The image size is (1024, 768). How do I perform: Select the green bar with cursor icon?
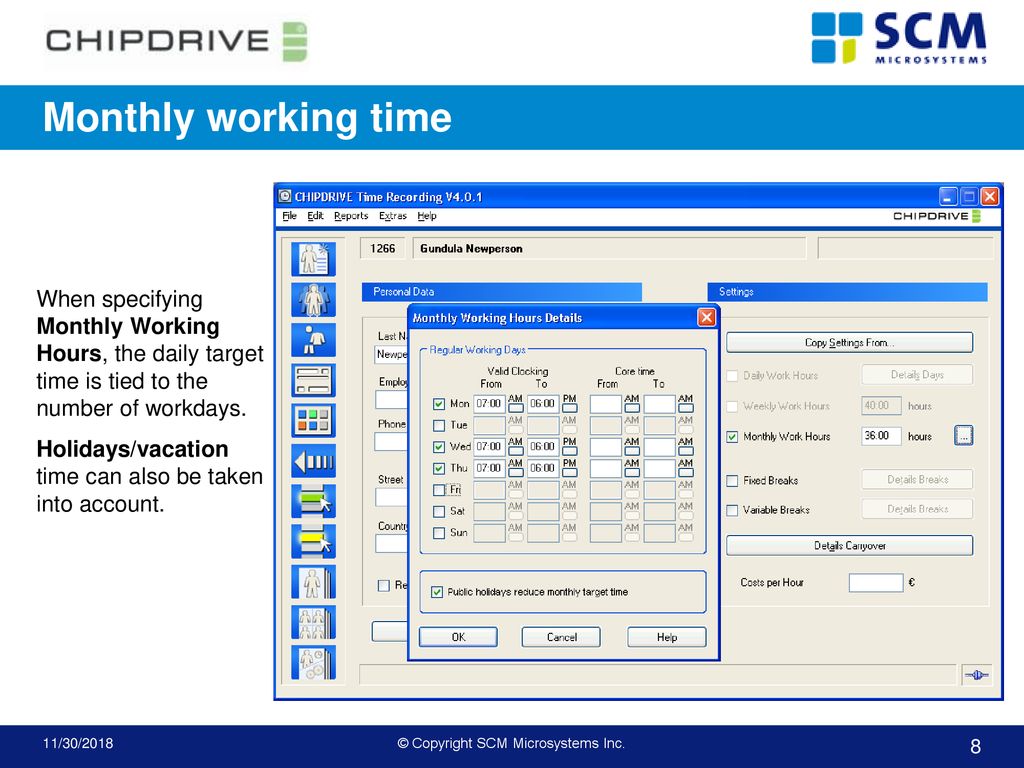313,502
